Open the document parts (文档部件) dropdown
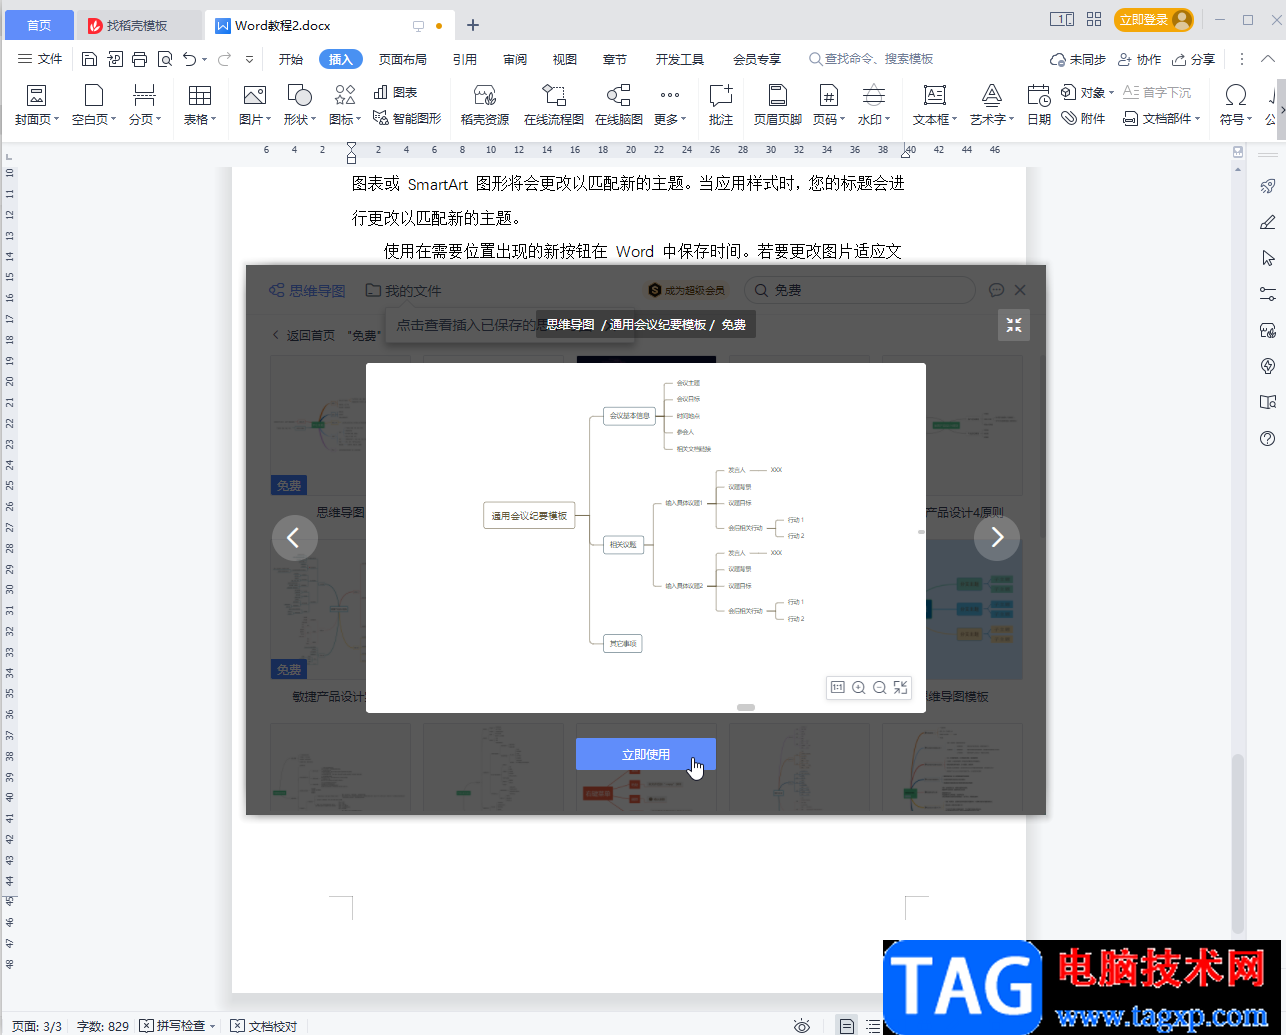The height and width of the screenshot is (1035, 1286). [x=1161, y=118]
